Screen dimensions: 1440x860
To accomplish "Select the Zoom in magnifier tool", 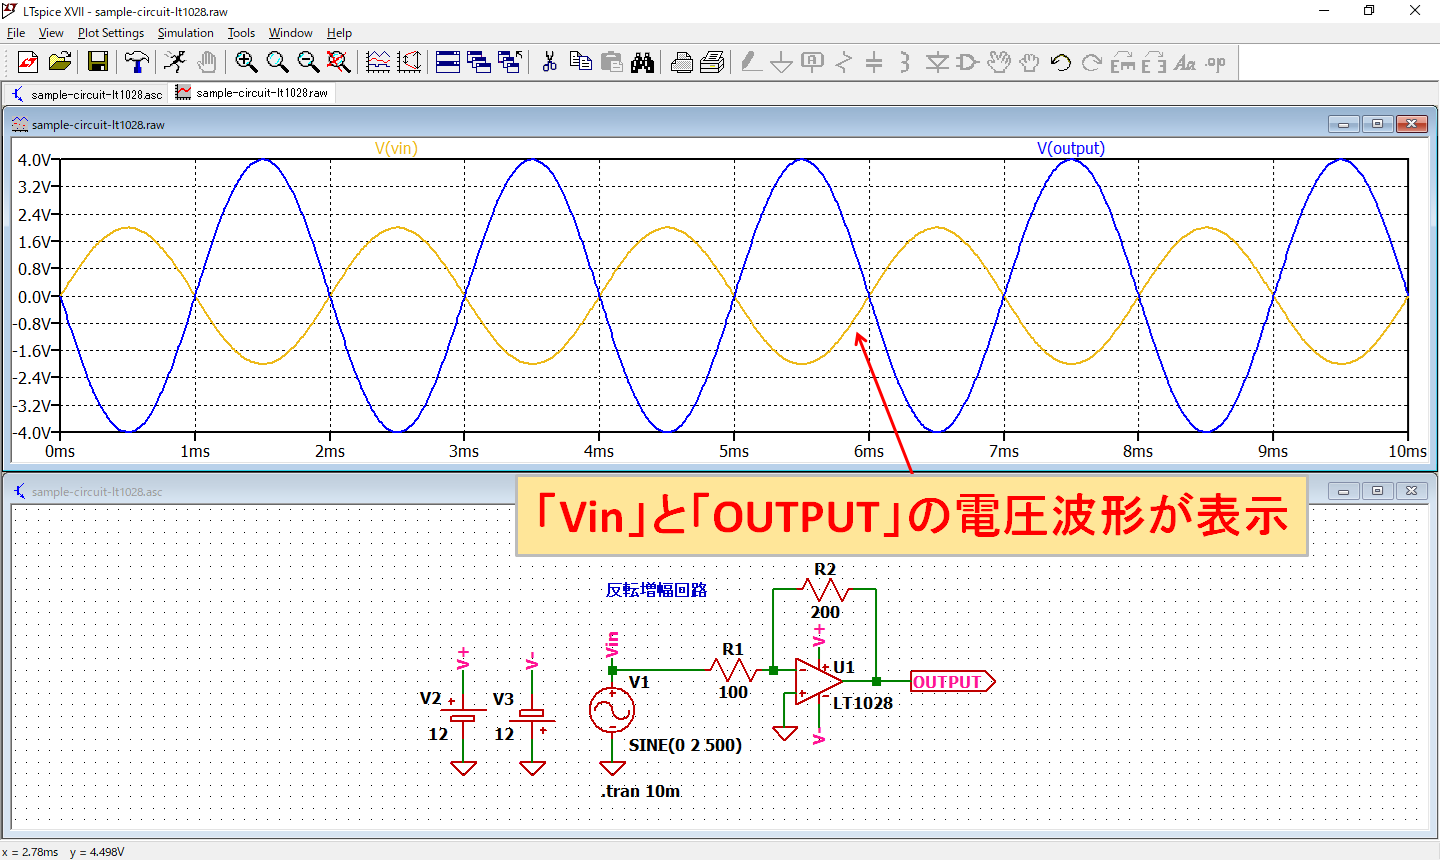I will coord(246,62).
